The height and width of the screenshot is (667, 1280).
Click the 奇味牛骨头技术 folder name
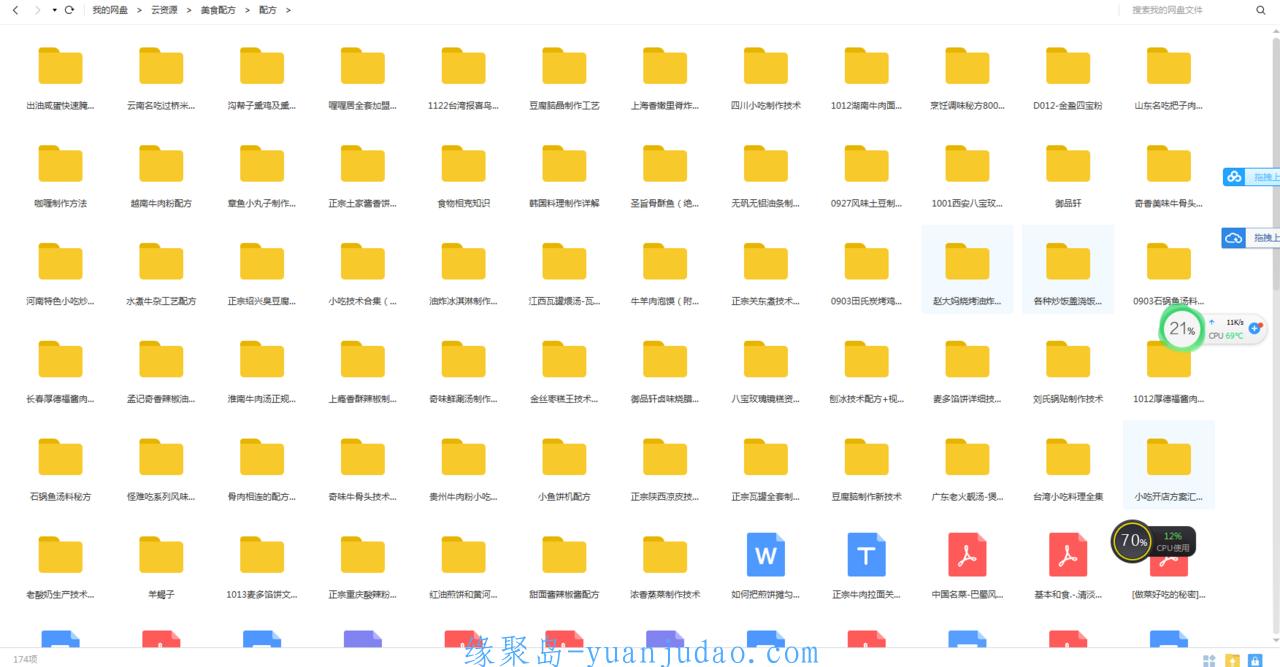(x=363, y=497)
